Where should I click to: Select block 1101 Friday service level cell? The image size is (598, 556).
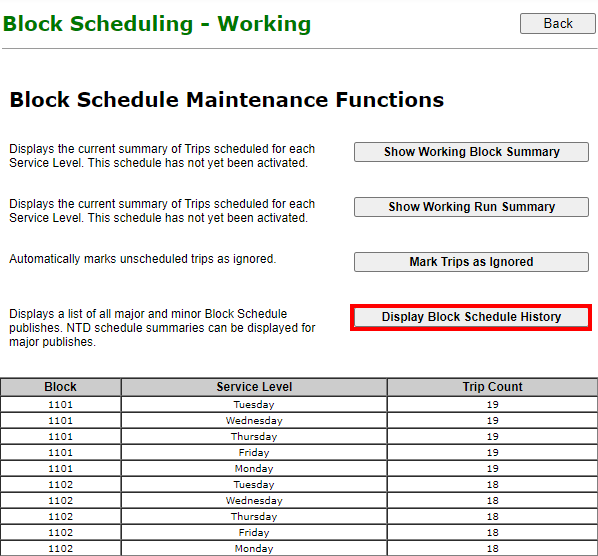(254, 452)
